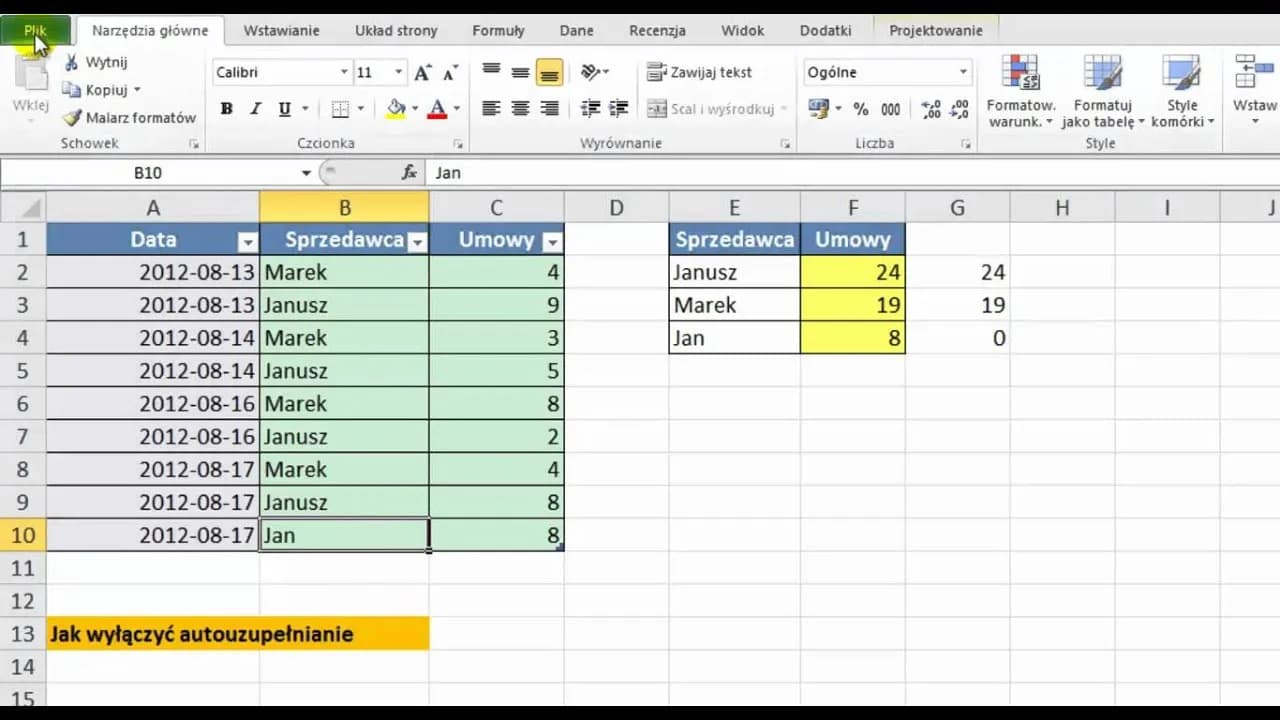1280x720 pixels.
Task: Open the Ogólne number format dropdown
Action: (963, 72)
